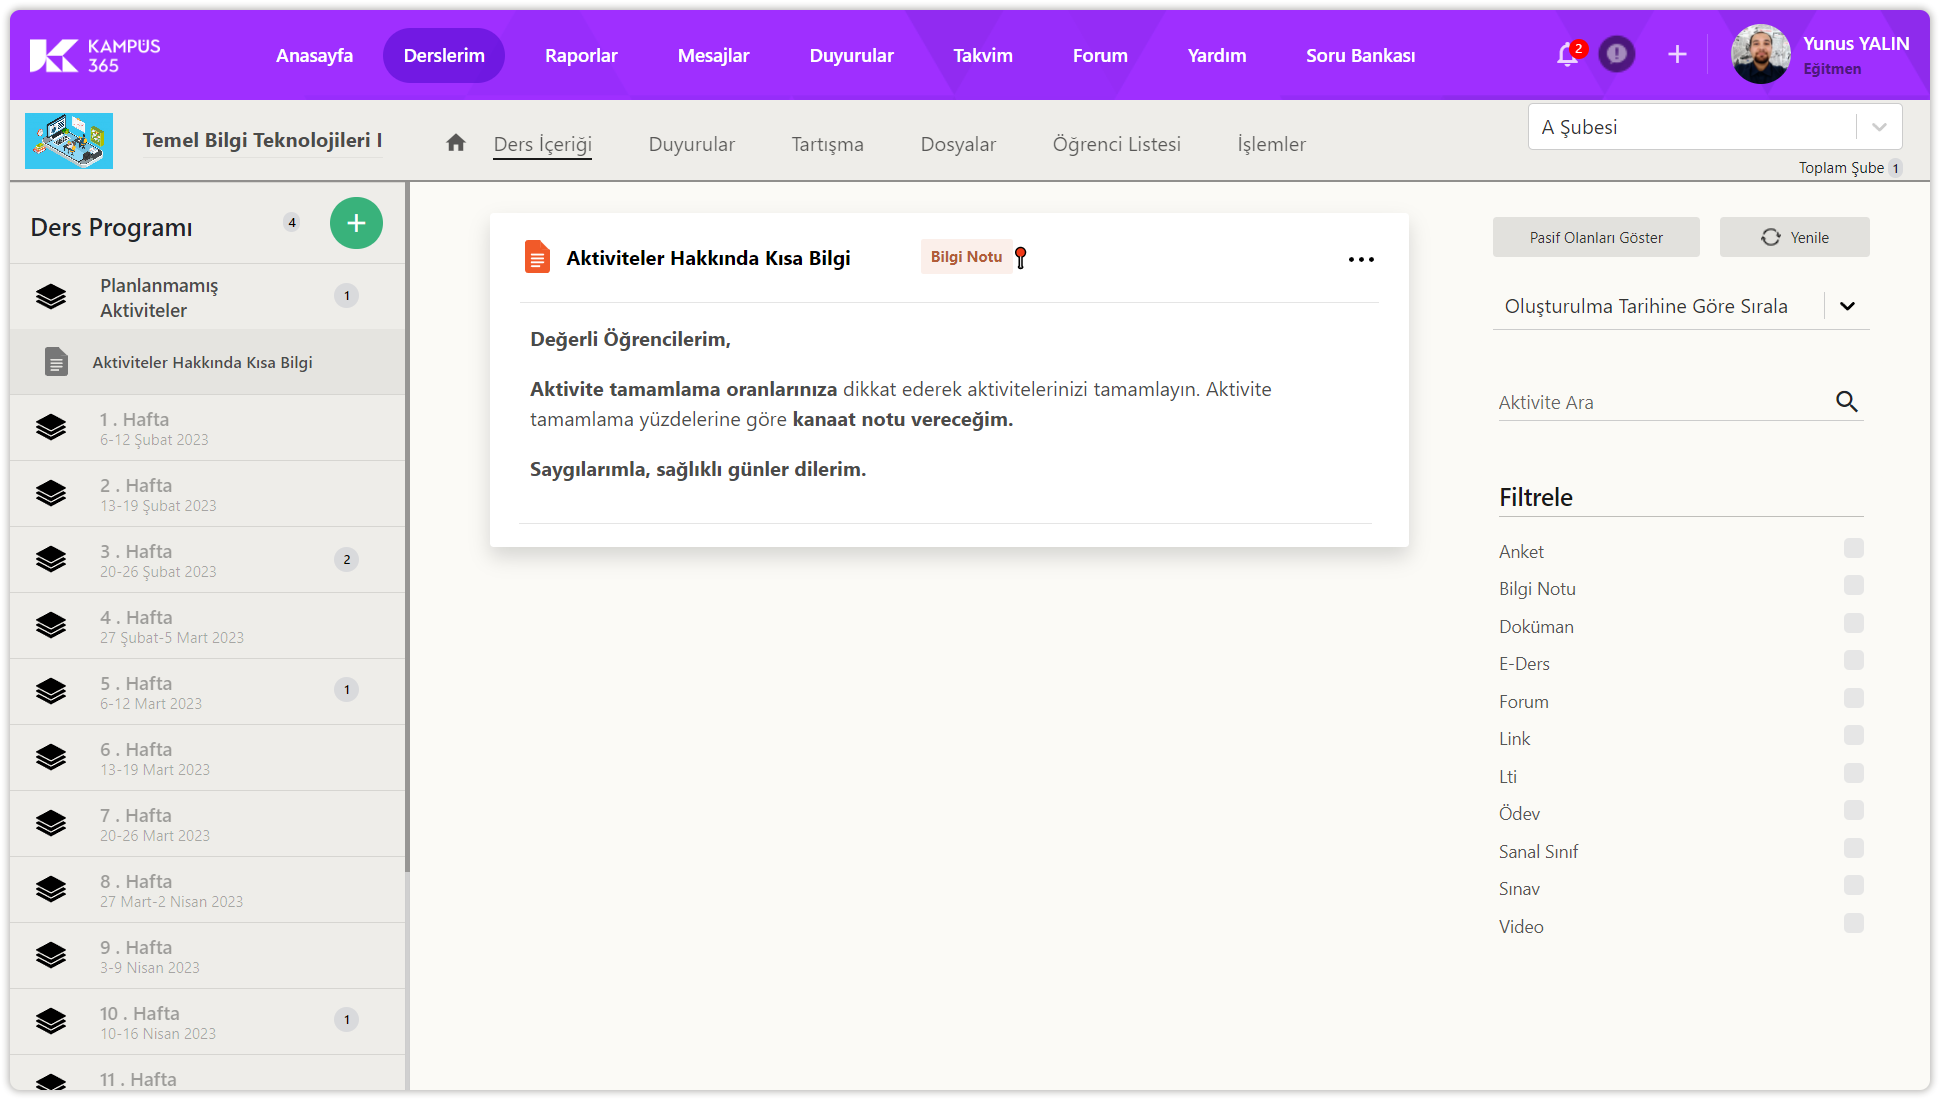Go to course home via house icon
This screenshot has width=1940, height=1100.
click(456, 143)
